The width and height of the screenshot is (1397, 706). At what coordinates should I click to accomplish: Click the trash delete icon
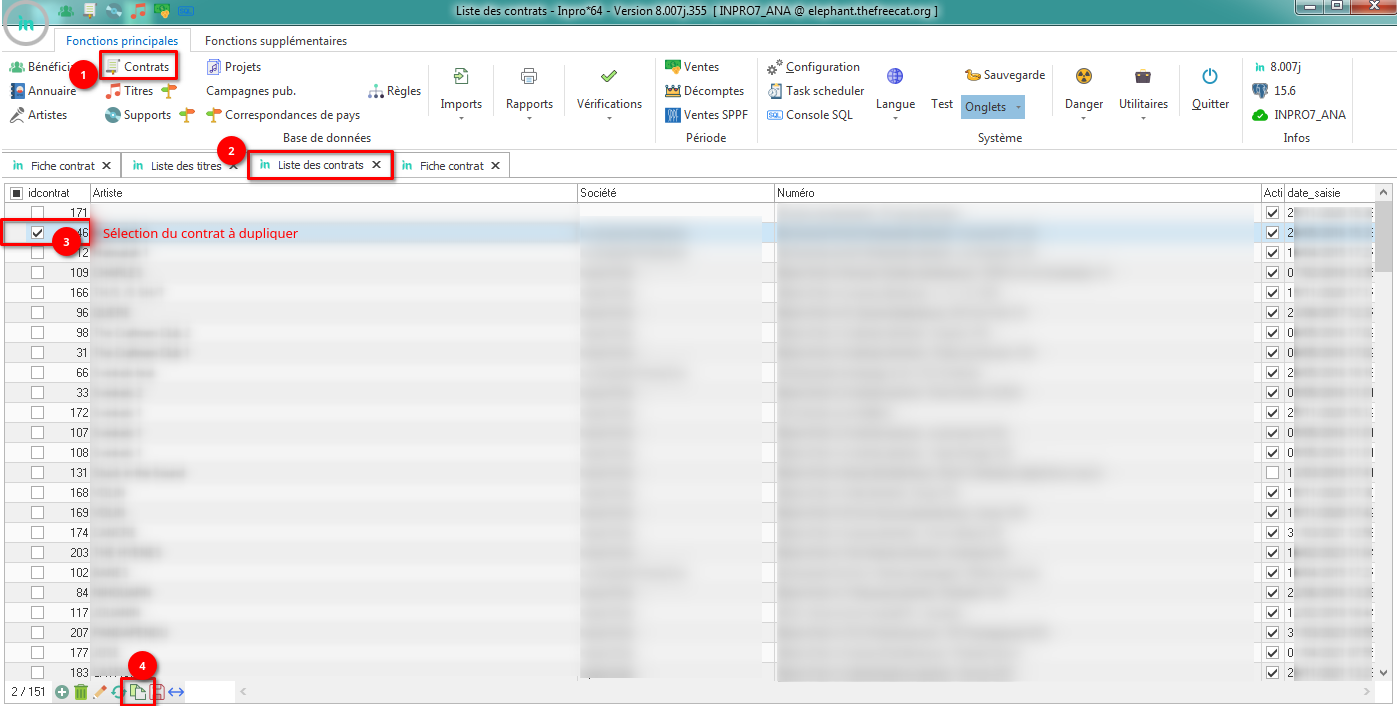click(81, 691)
